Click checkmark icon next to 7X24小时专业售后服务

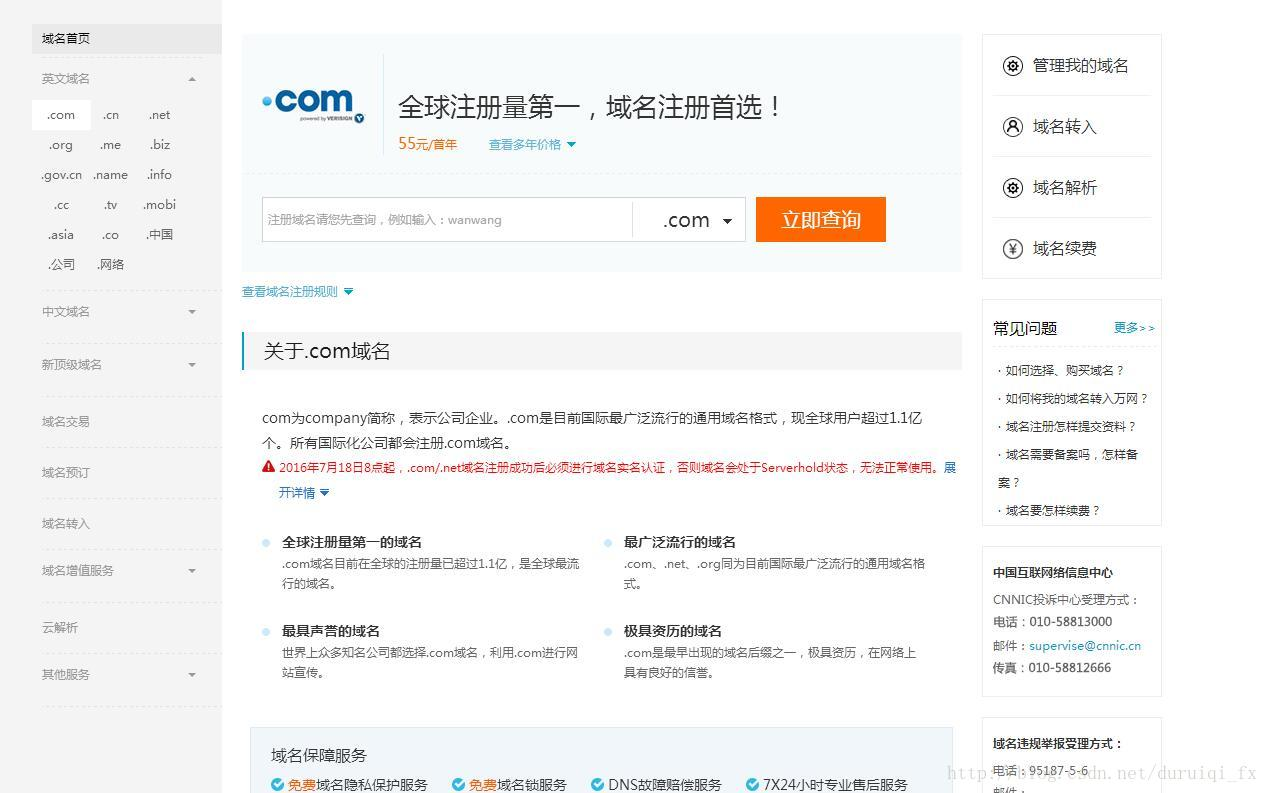(x=752, y=785)
